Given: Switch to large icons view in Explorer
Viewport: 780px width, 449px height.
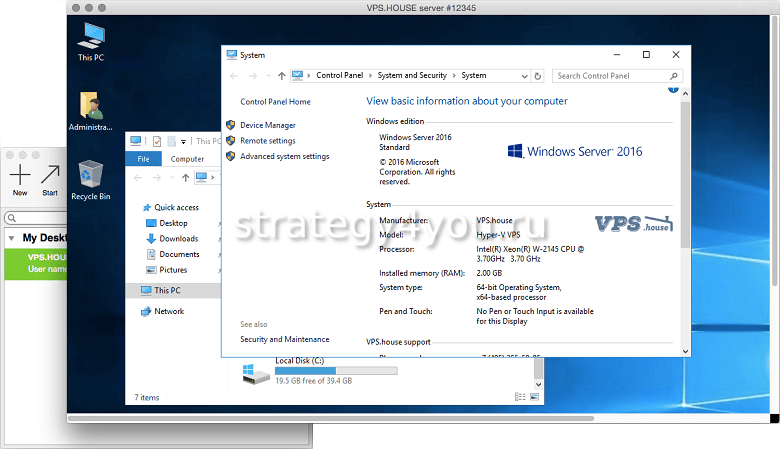Looking at the screenshot, I should click(x=534, y=397).
